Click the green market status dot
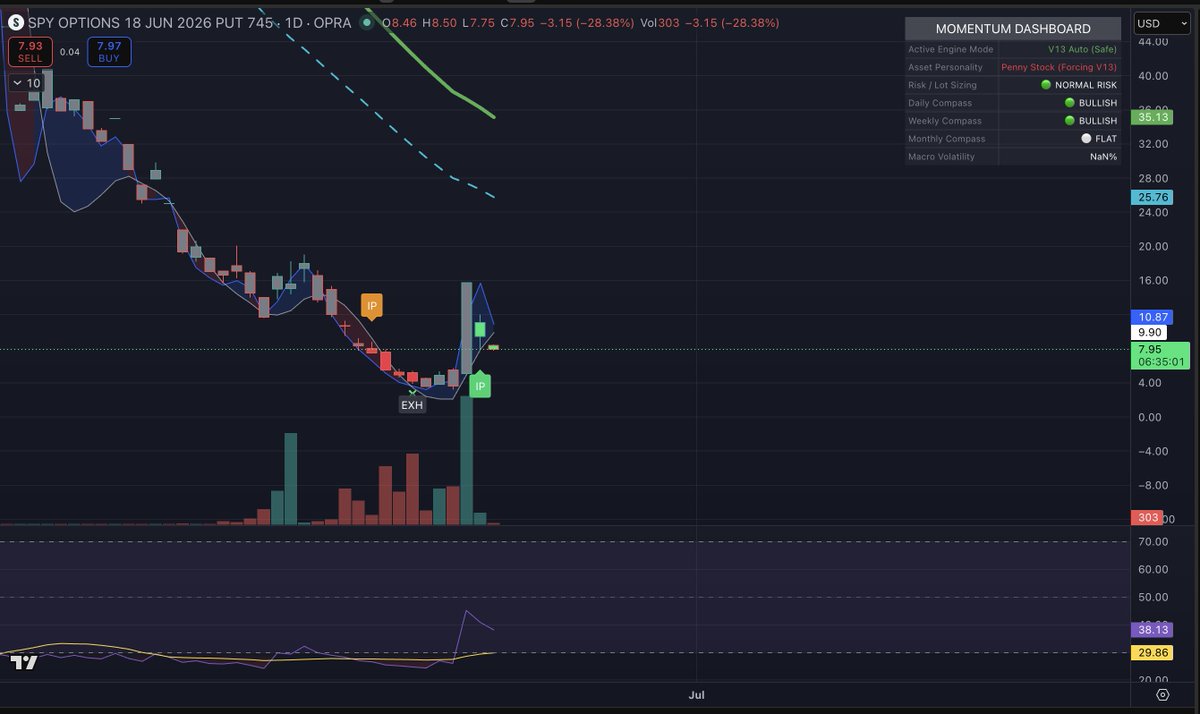The image size is (1200, 714). [x=368, y=22]
